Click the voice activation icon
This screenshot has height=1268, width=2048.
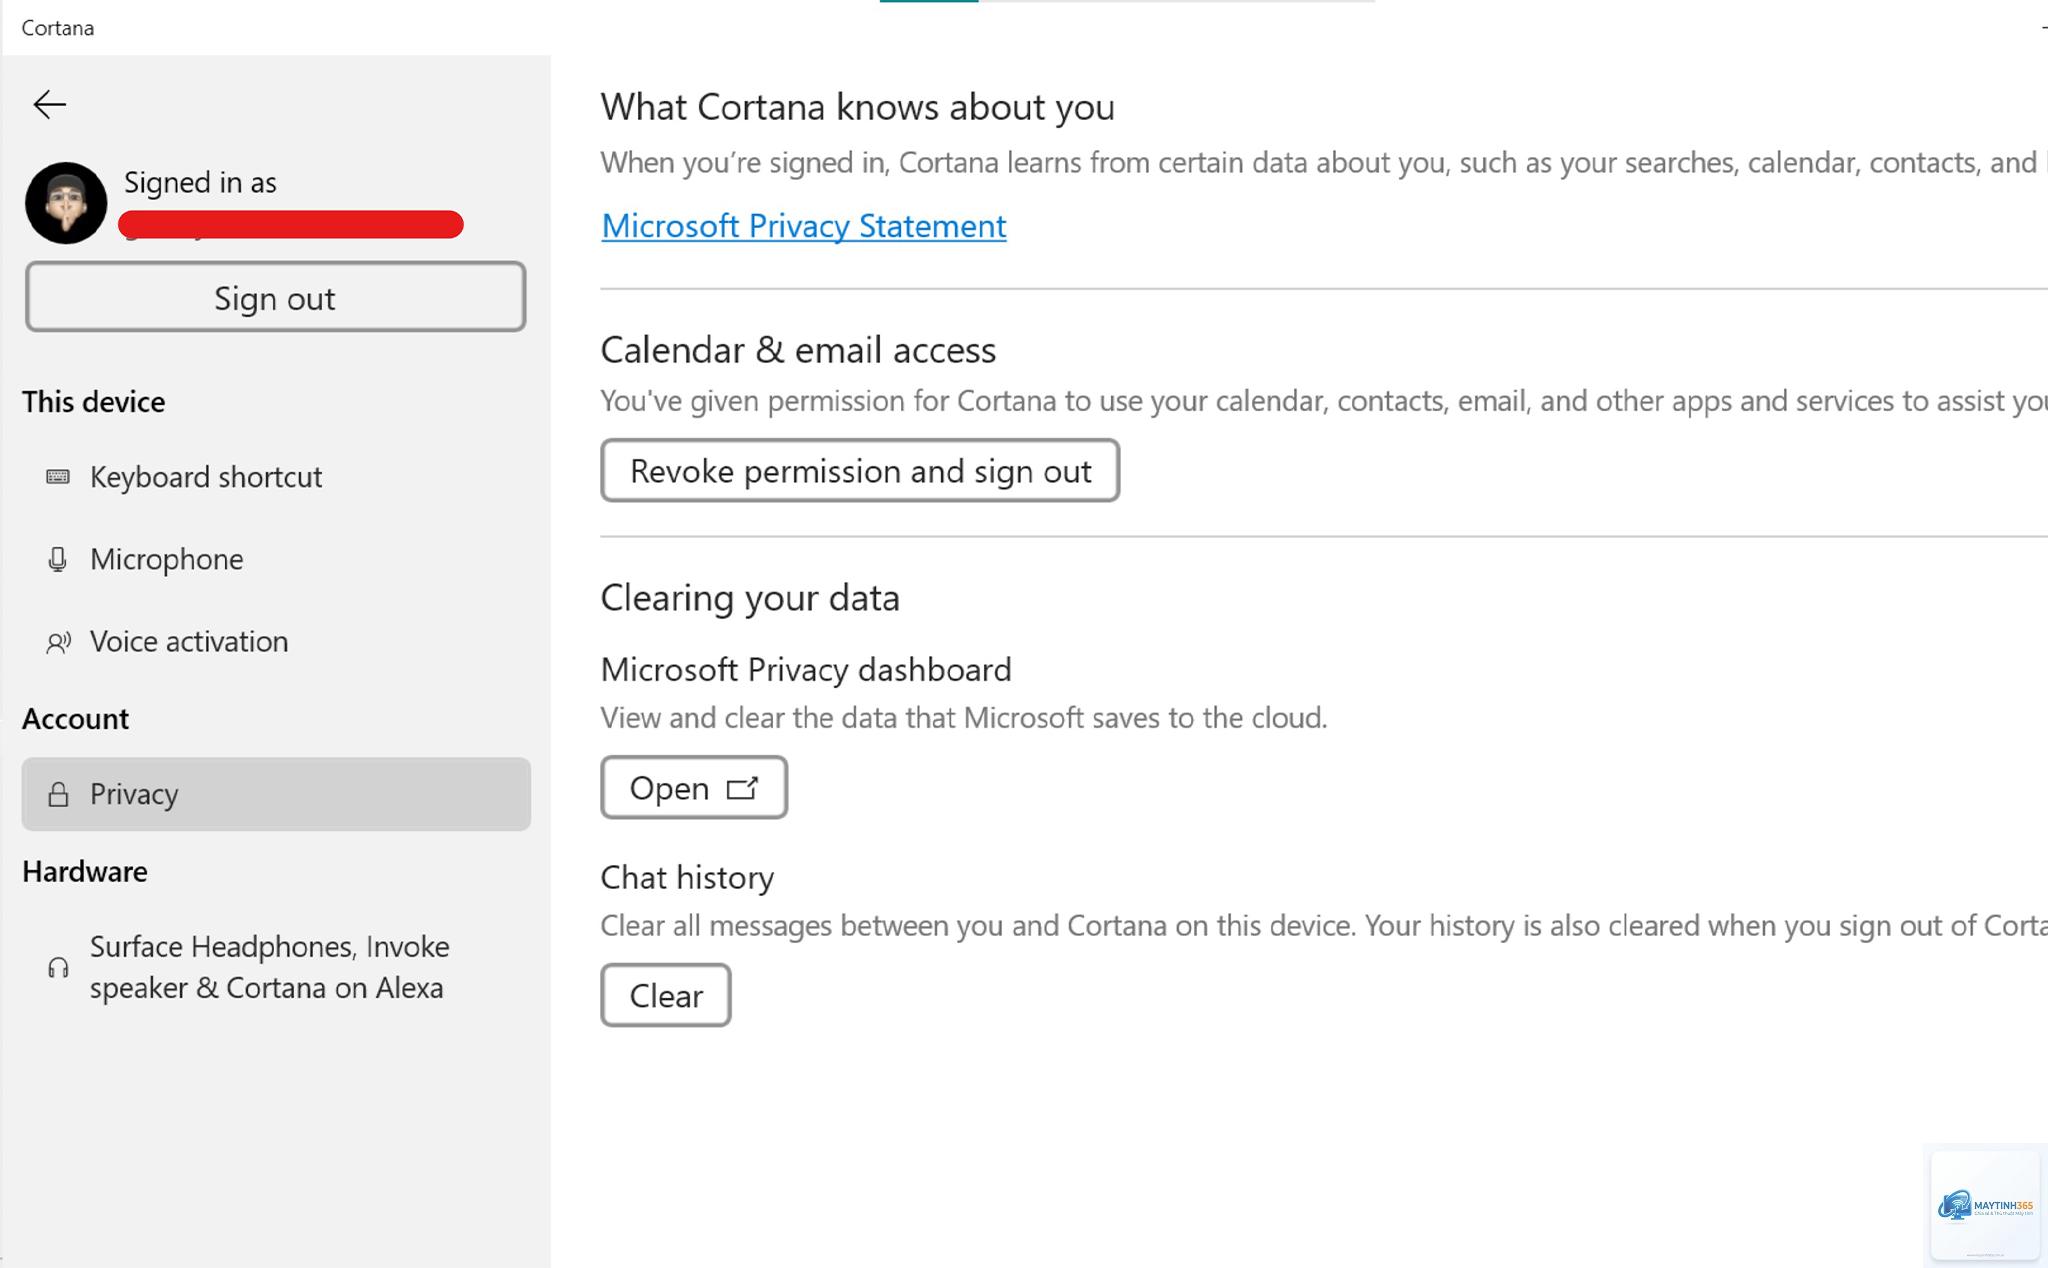(x=58, y=642)
